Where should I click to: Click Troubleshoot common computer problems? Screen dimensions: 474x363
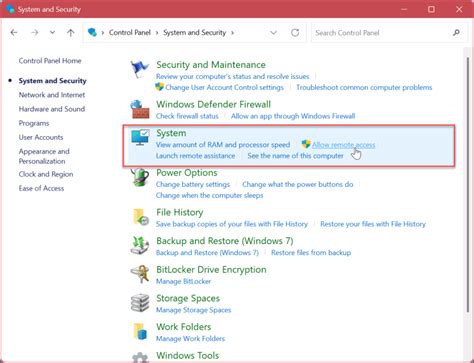coord(364,87)
